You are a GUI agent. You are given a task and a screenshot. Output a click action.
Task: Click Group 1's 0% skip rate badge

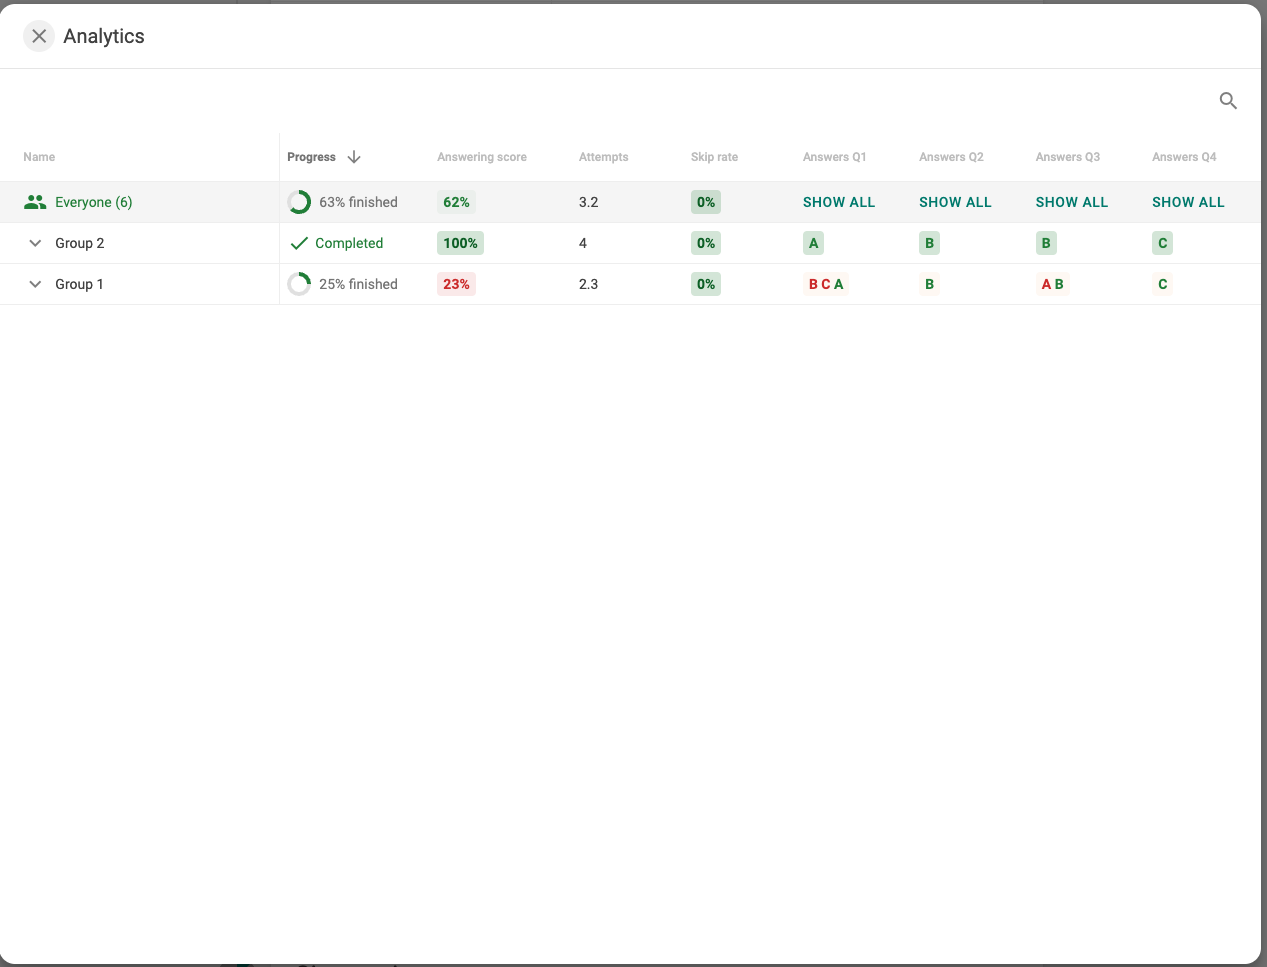(x=706, y=284)
